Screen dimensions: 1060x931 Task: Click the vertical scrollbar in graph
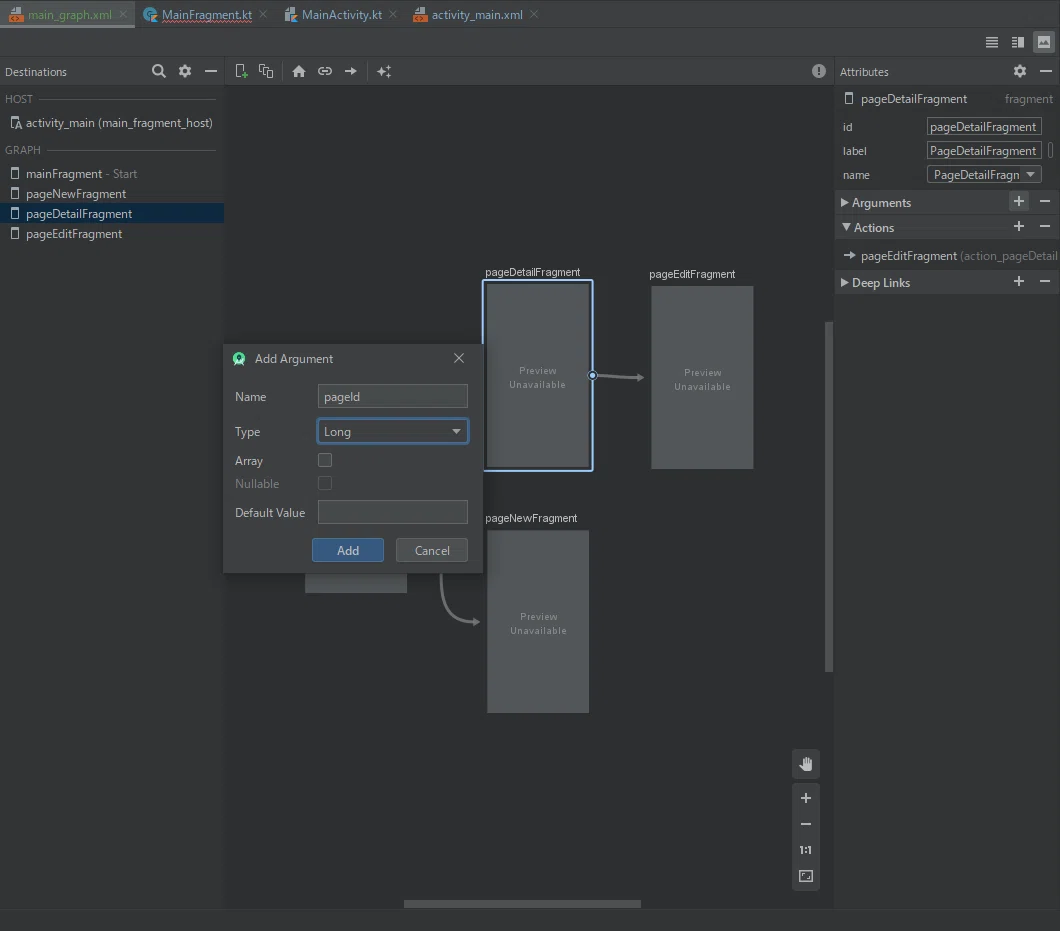tap(829, 497)
